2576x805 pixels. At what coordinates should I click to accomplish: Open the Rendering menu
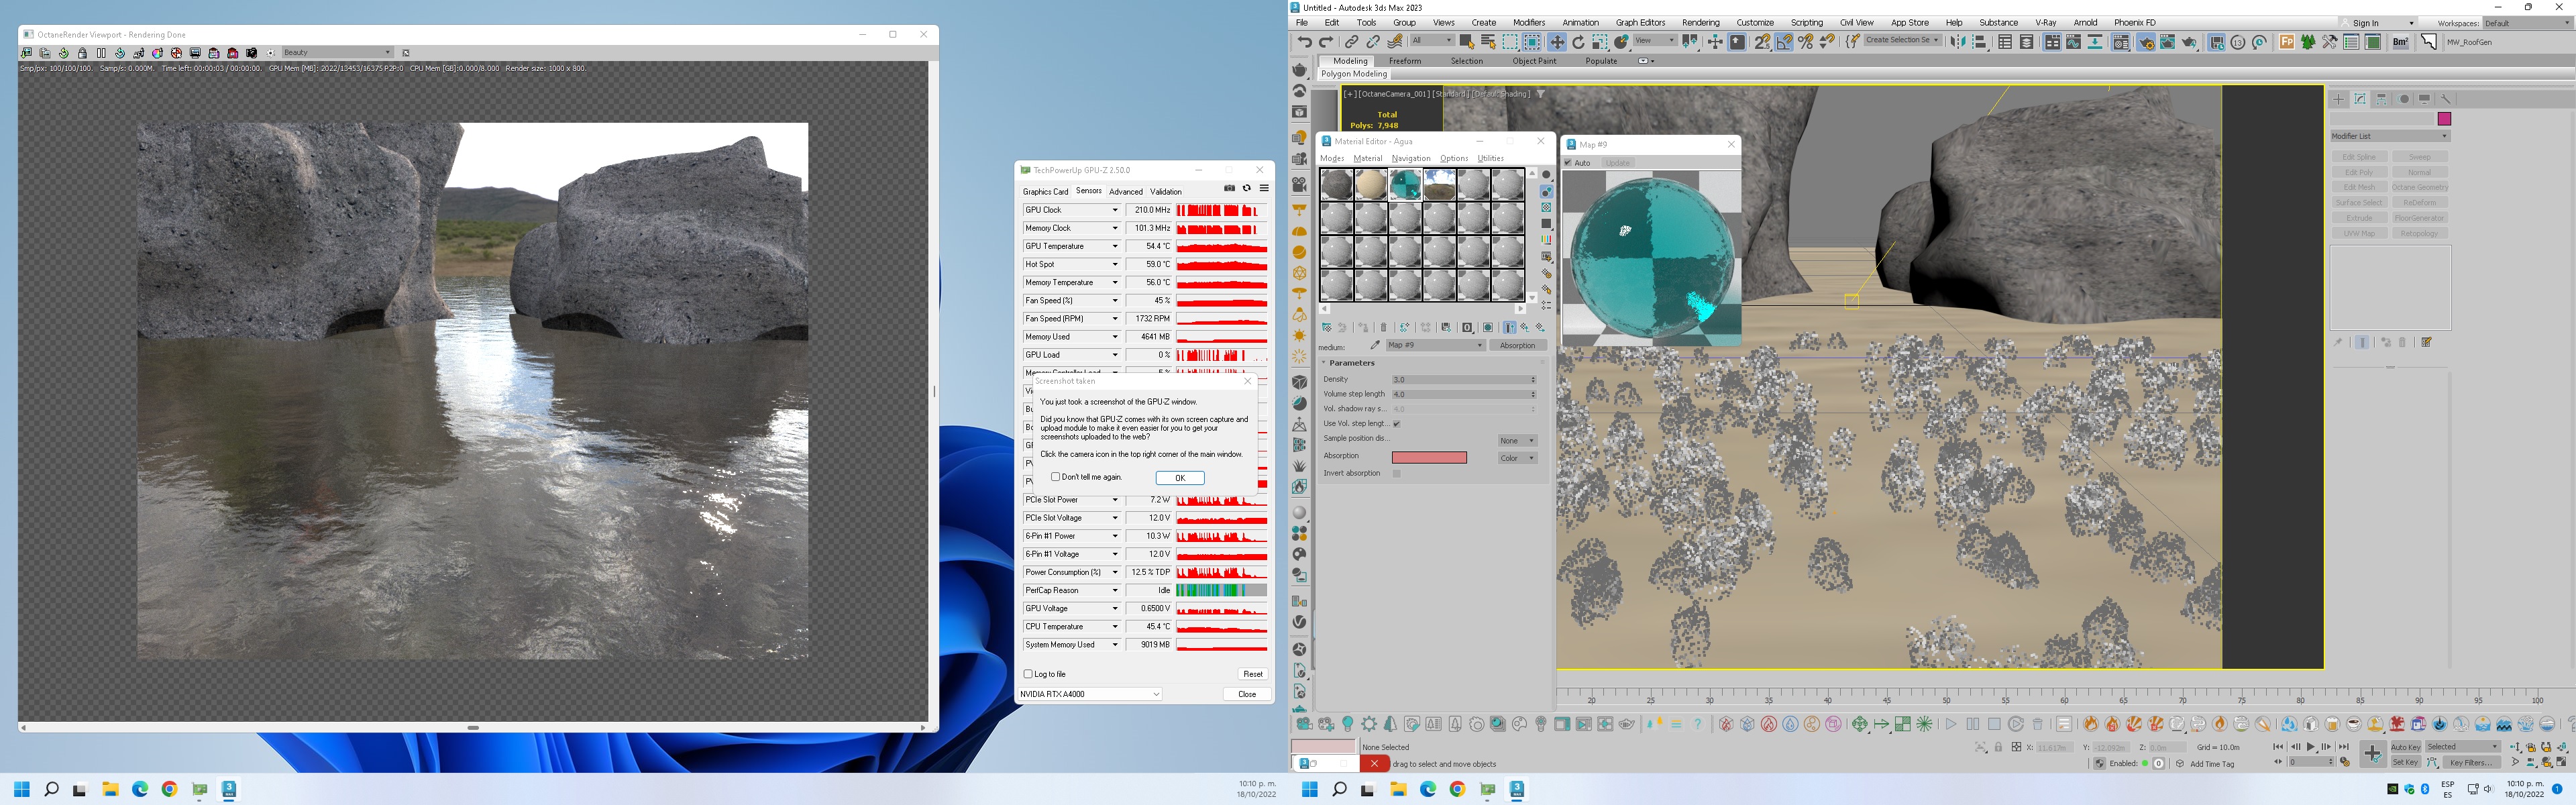click(x=1700, y=22)
